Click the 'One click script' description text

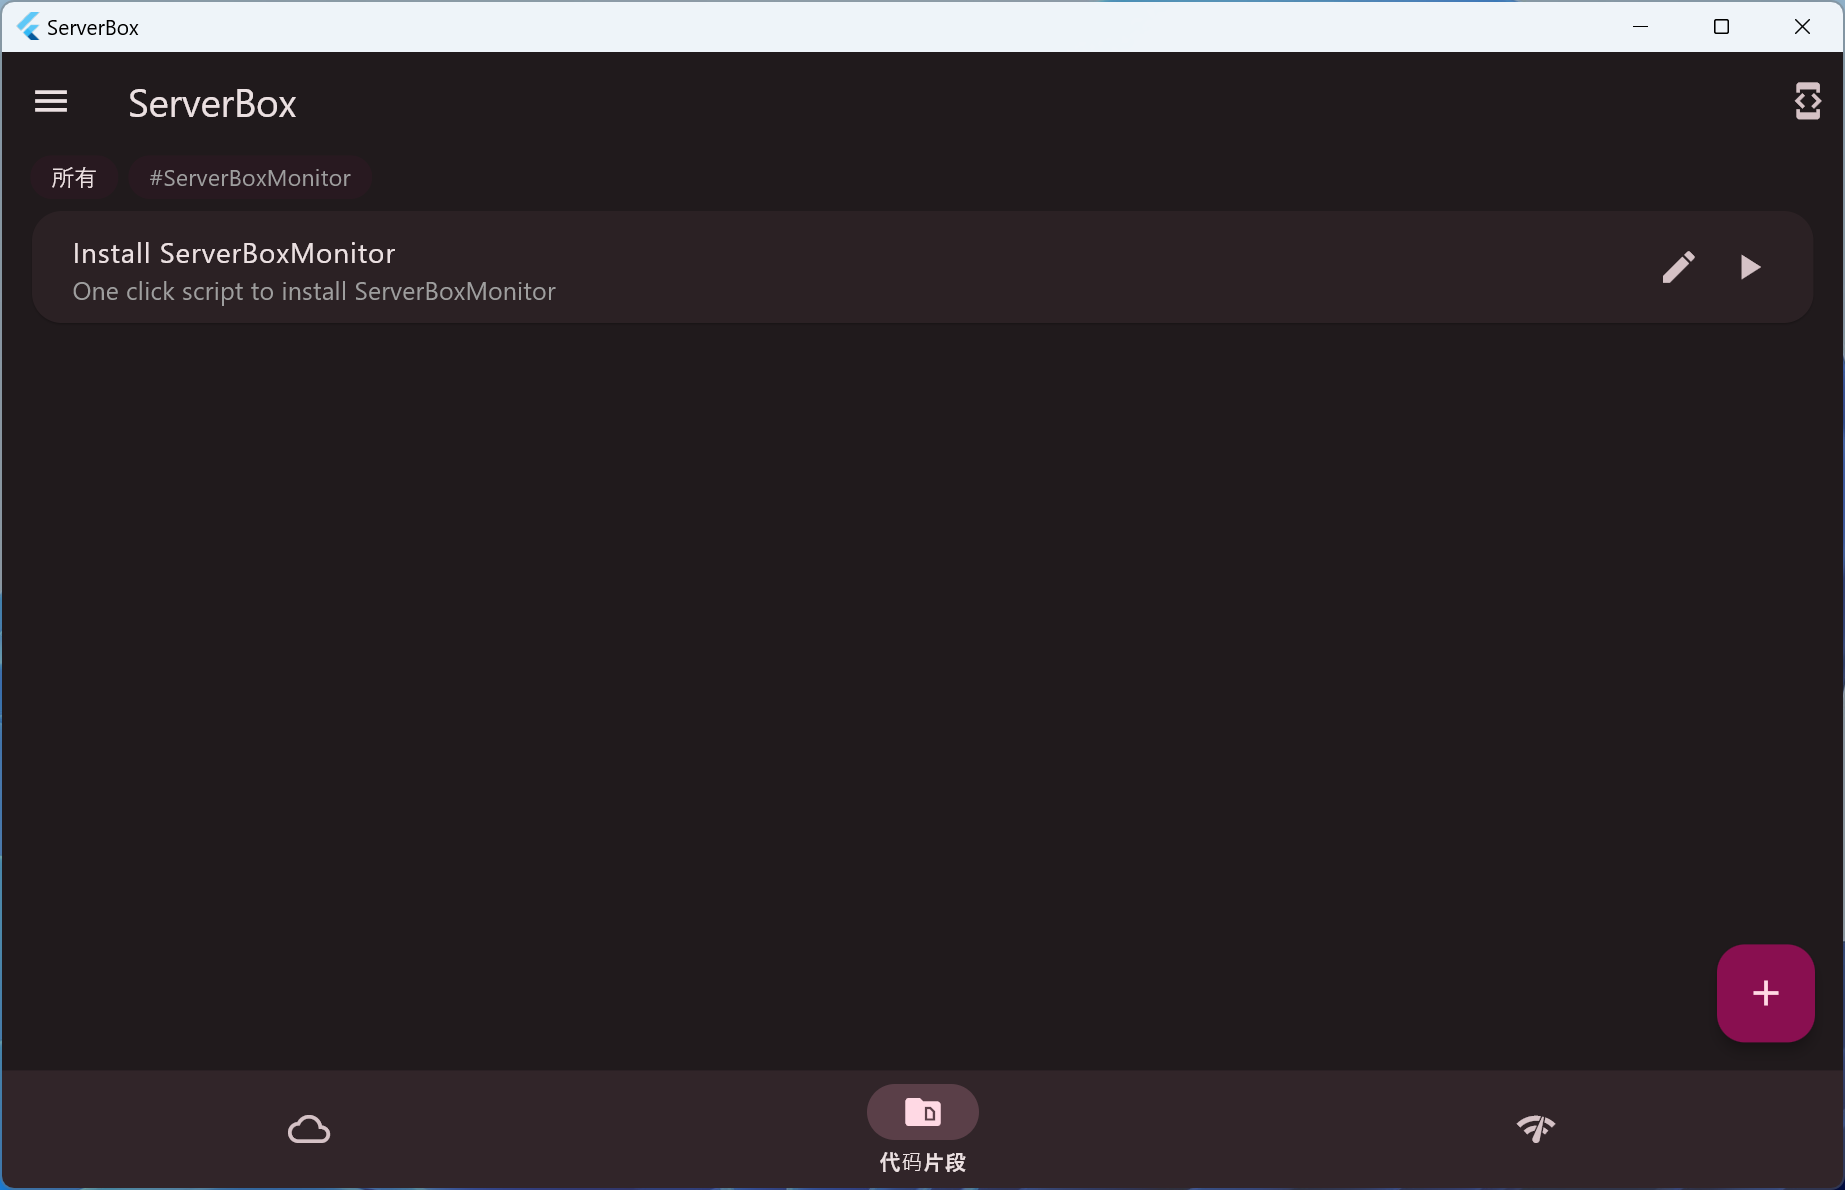(314, 291)
